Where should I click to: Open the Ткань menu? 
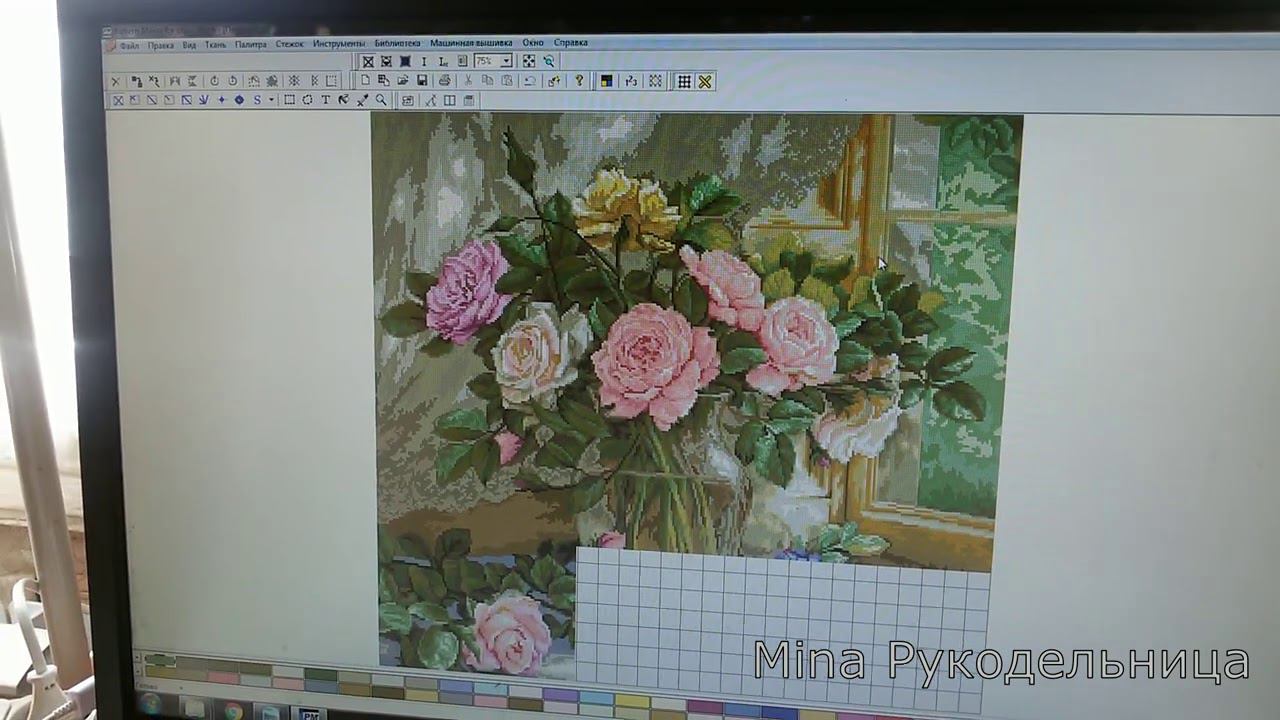coord(215,45)
